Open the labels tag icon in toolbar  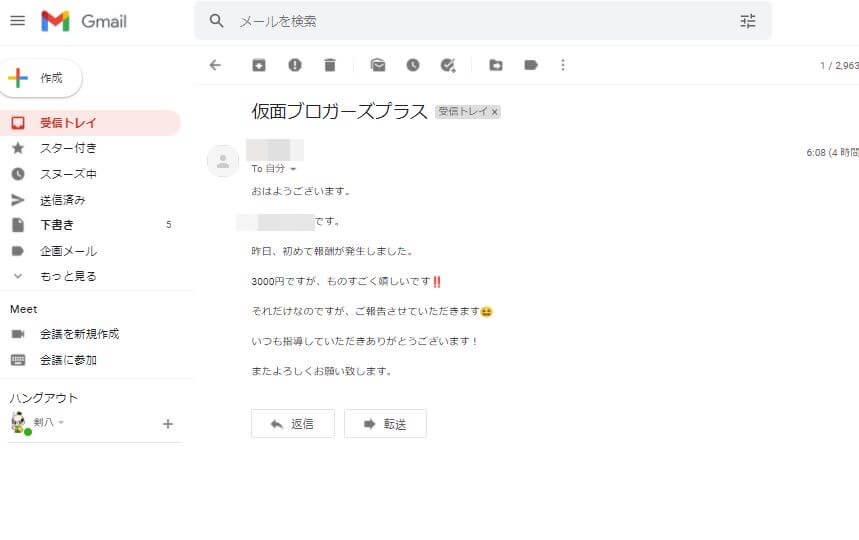coord(531,65)
